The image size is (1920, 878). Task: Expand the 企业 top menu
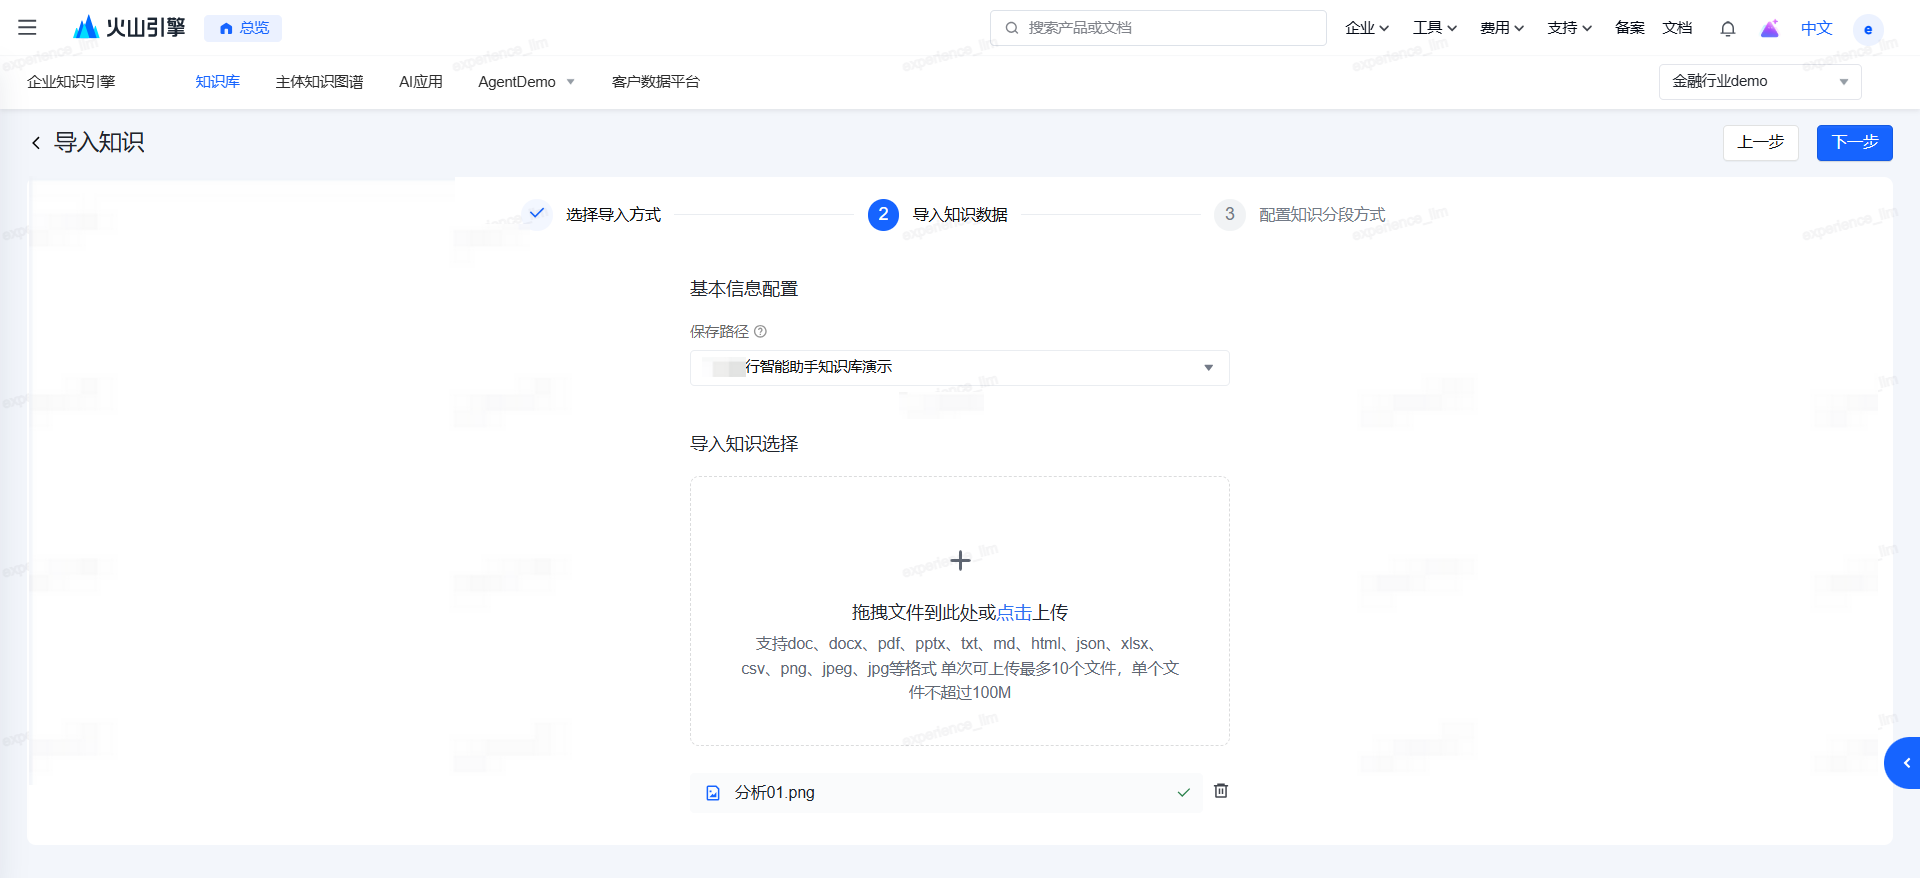click(x=1367, y=28)
